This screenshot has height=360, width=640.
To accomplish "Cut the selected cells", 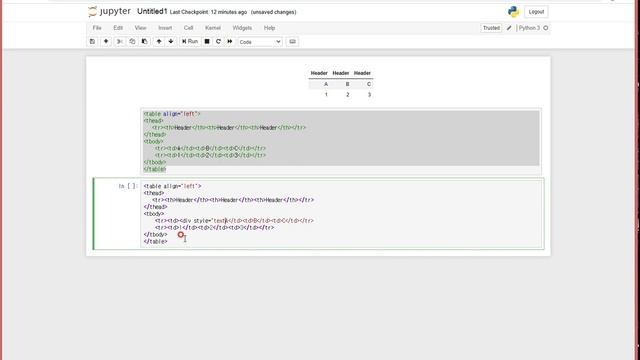I will tap(120, 42).
